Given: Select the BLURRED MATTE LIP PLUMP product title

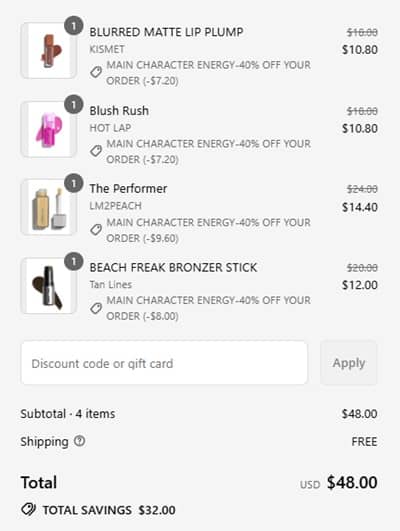Looking at the screenshot, I should (x=166, y=32).
